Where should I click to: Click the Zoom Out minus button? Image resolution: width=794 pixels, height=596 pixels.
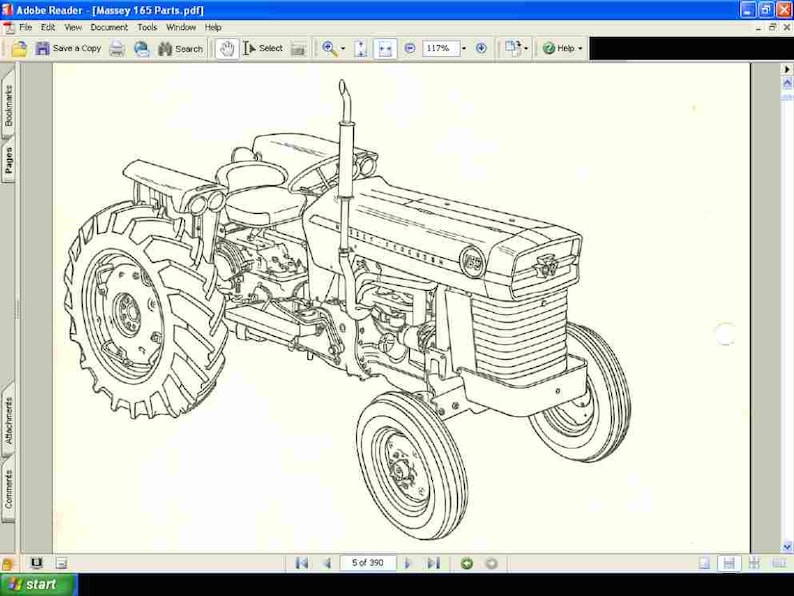pyautogui.click(x=410, y=48)
